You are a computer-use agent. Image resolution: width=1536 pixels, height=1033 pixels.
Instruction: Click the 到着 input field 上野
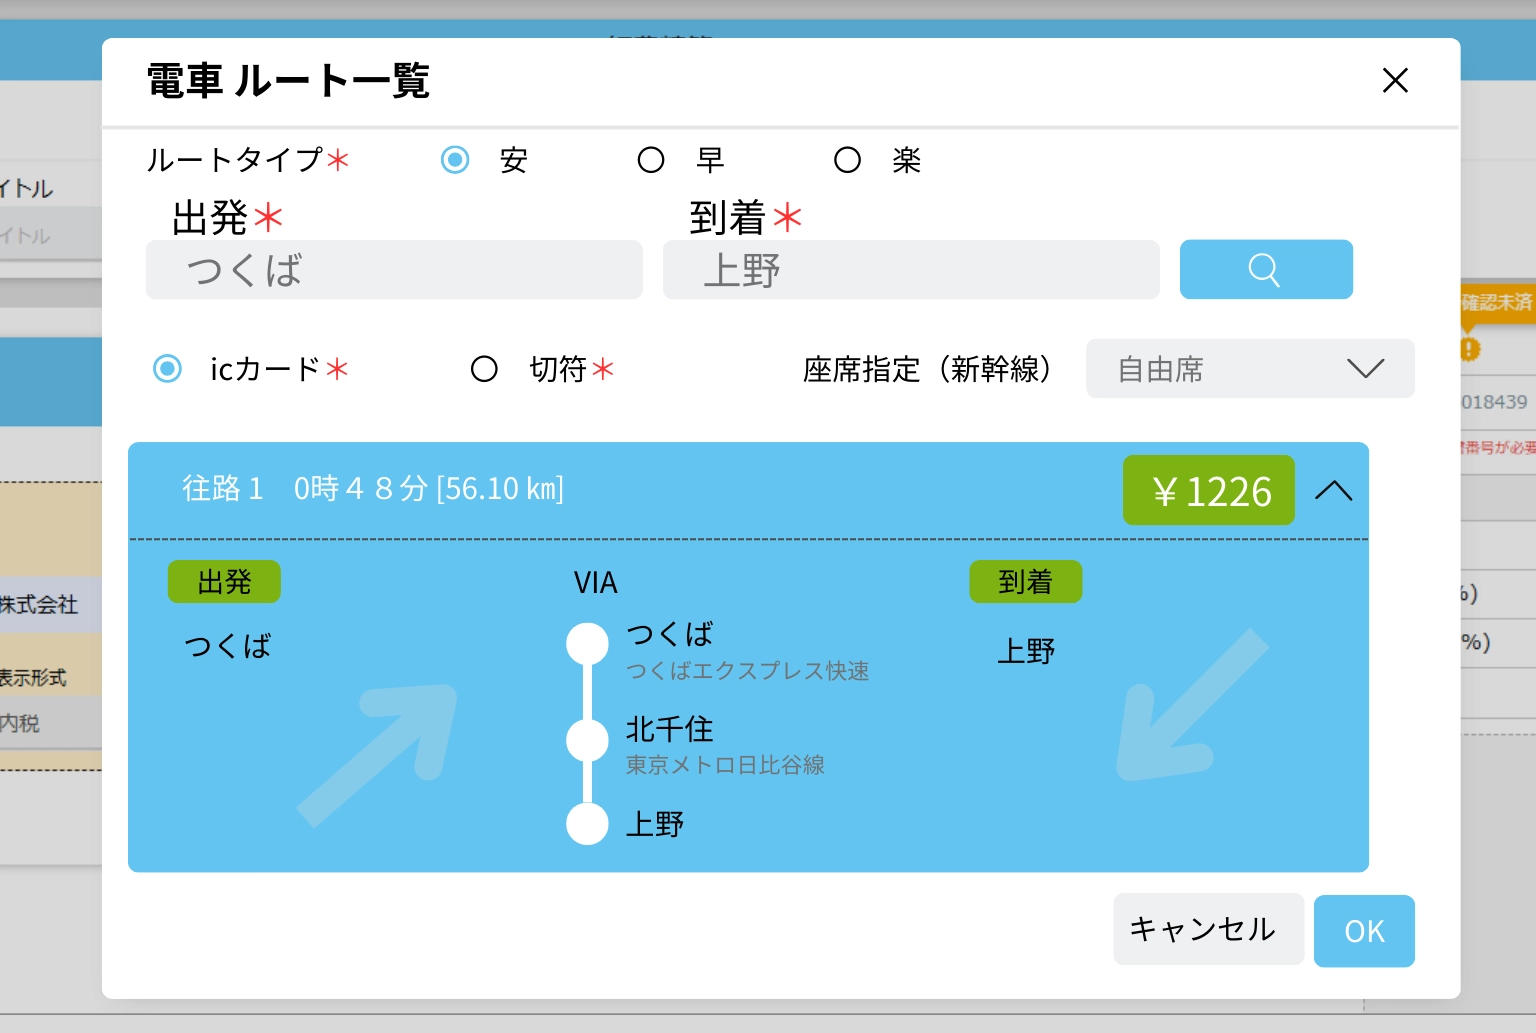(x=911, y=270)
